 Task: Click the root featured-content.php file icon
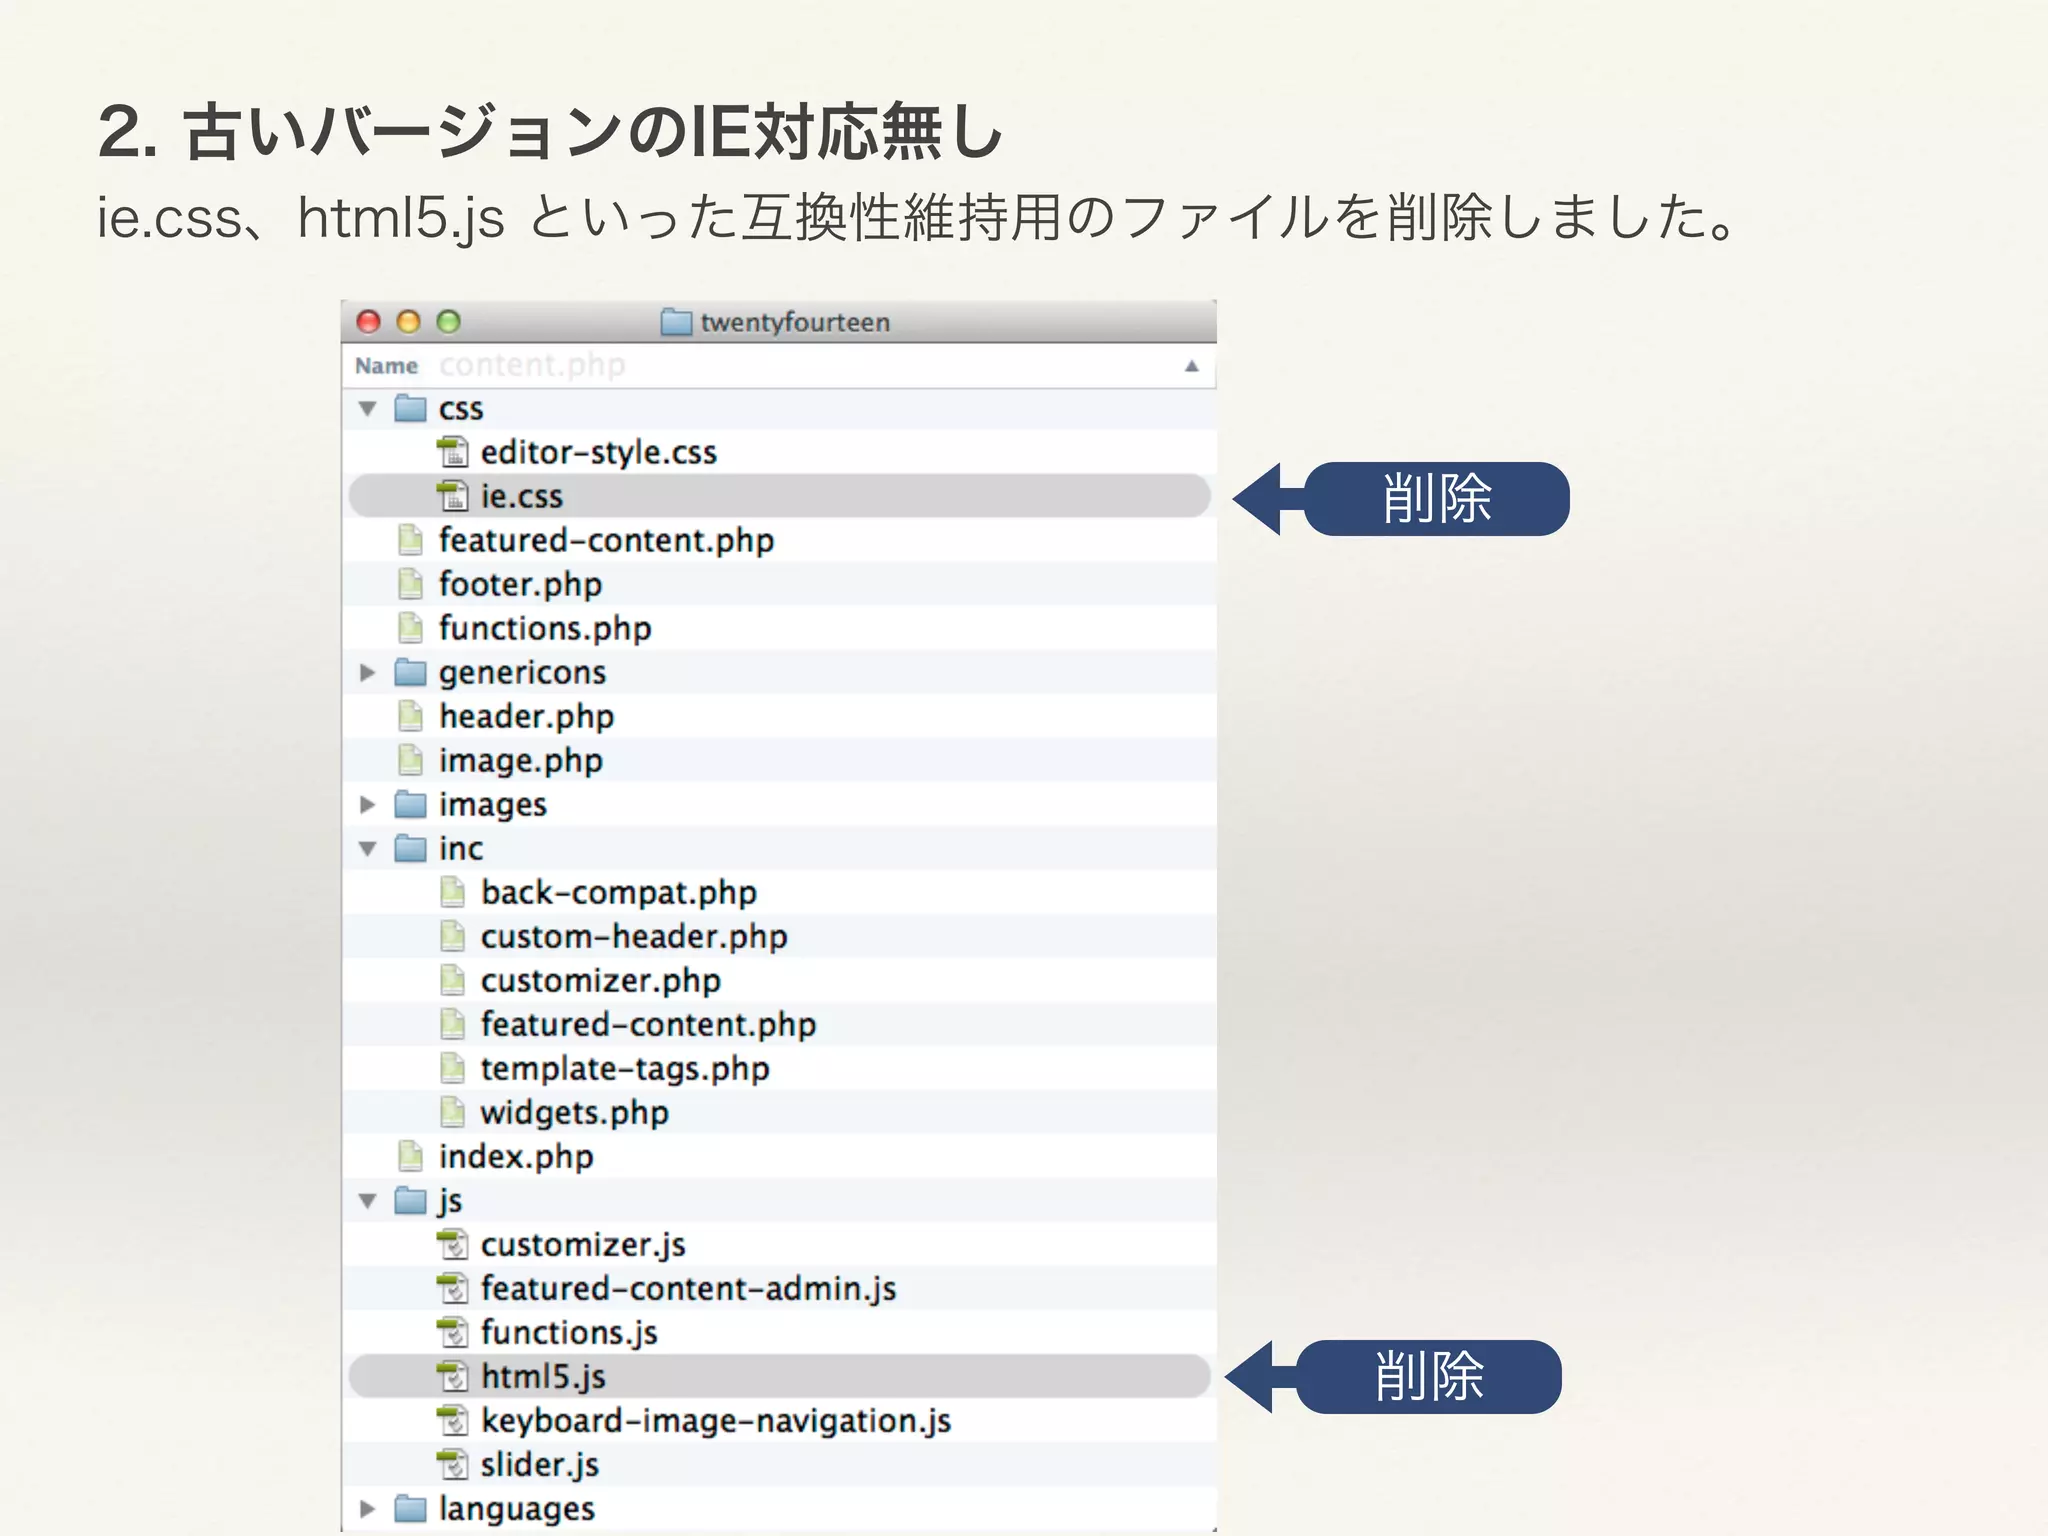coord(410,540)
